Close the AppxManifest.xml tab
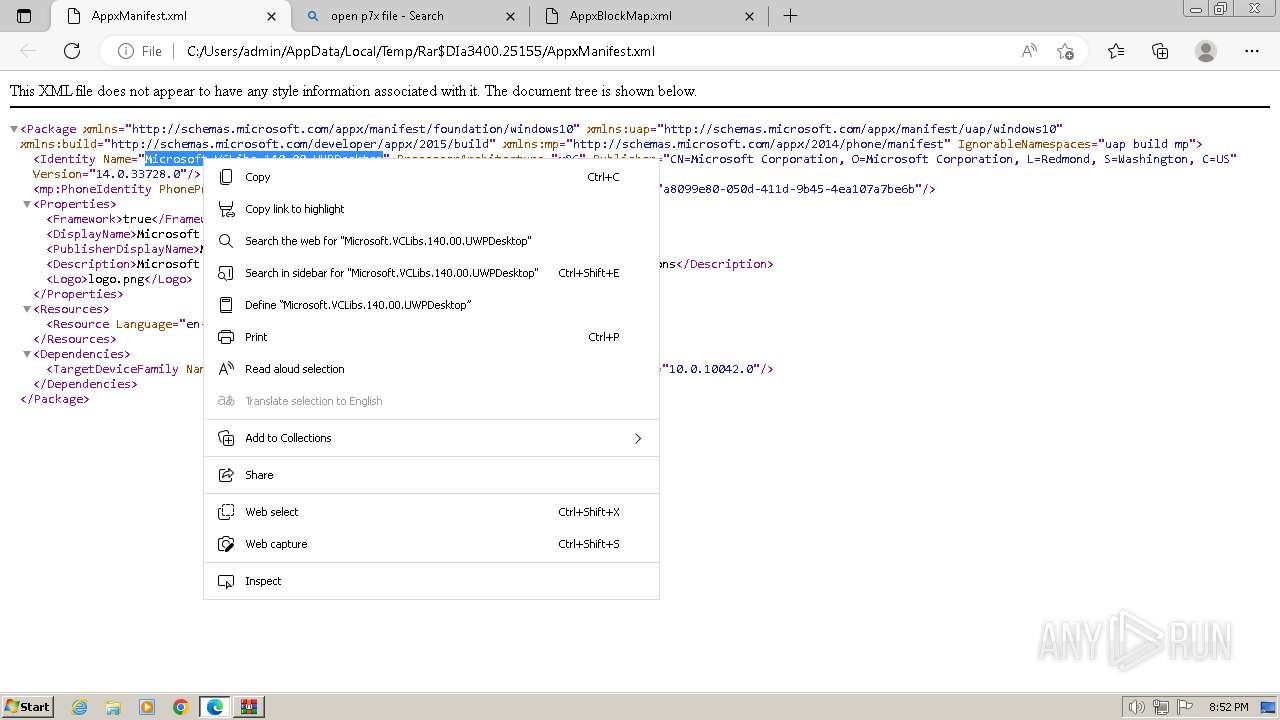1280x720 pixels. point(272,16)
